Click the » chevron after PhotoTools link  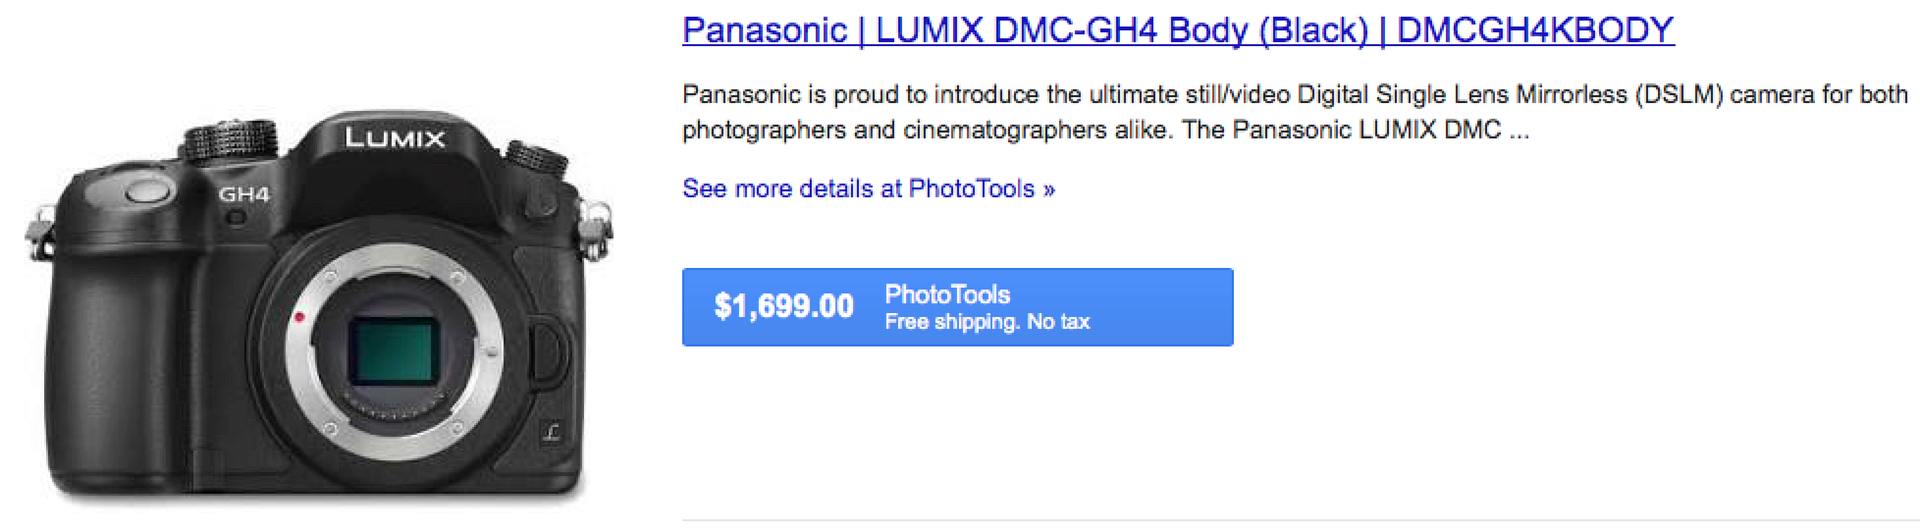tap(1048, 189)
